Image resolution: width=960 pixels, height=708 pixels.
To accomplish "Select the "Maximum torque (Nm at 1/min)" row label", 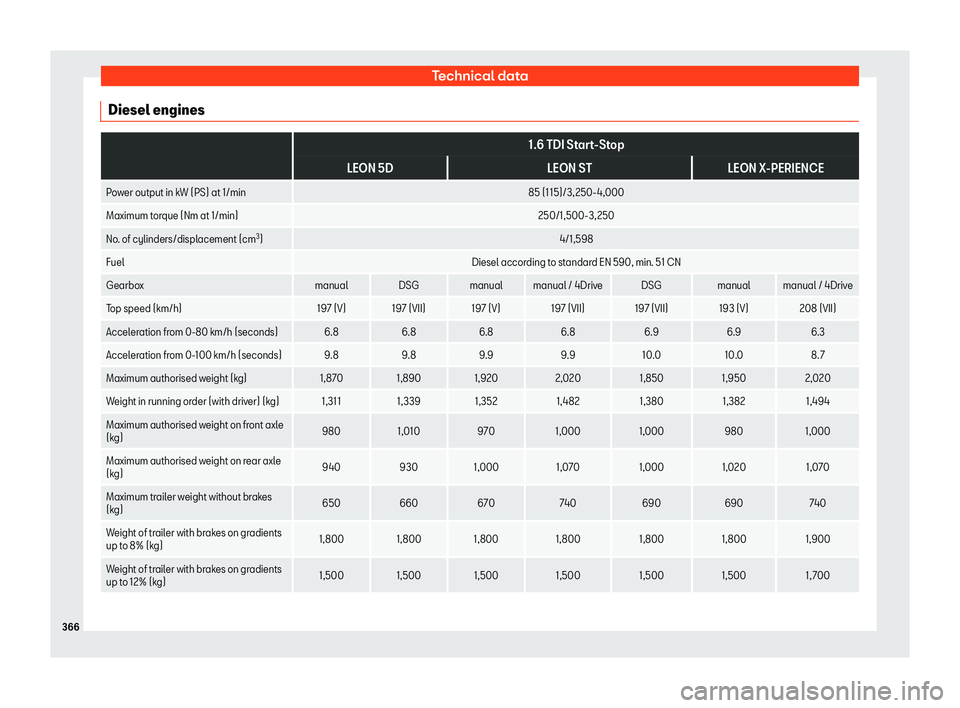I will (x=172, y=216).
